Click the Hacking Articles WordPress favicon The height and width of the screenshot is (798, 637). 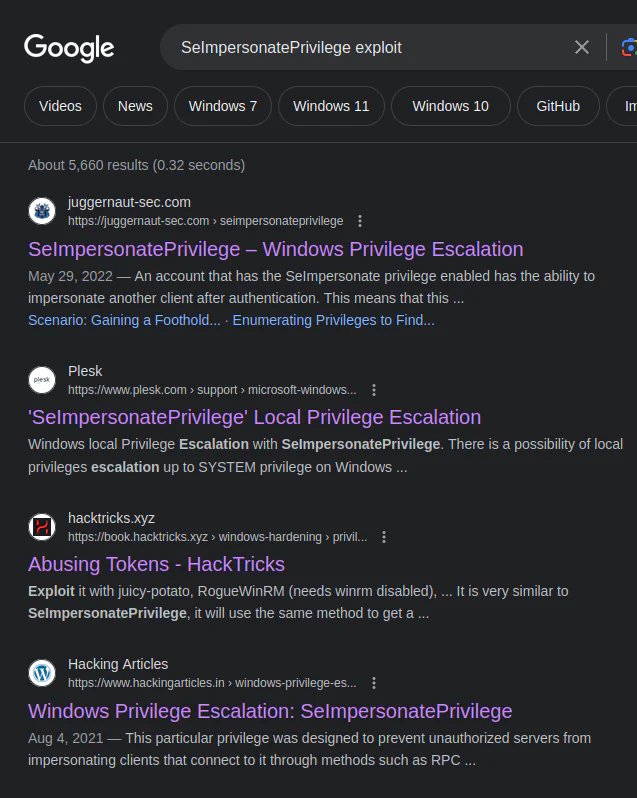pyautogui.click(x=42, y=673)
